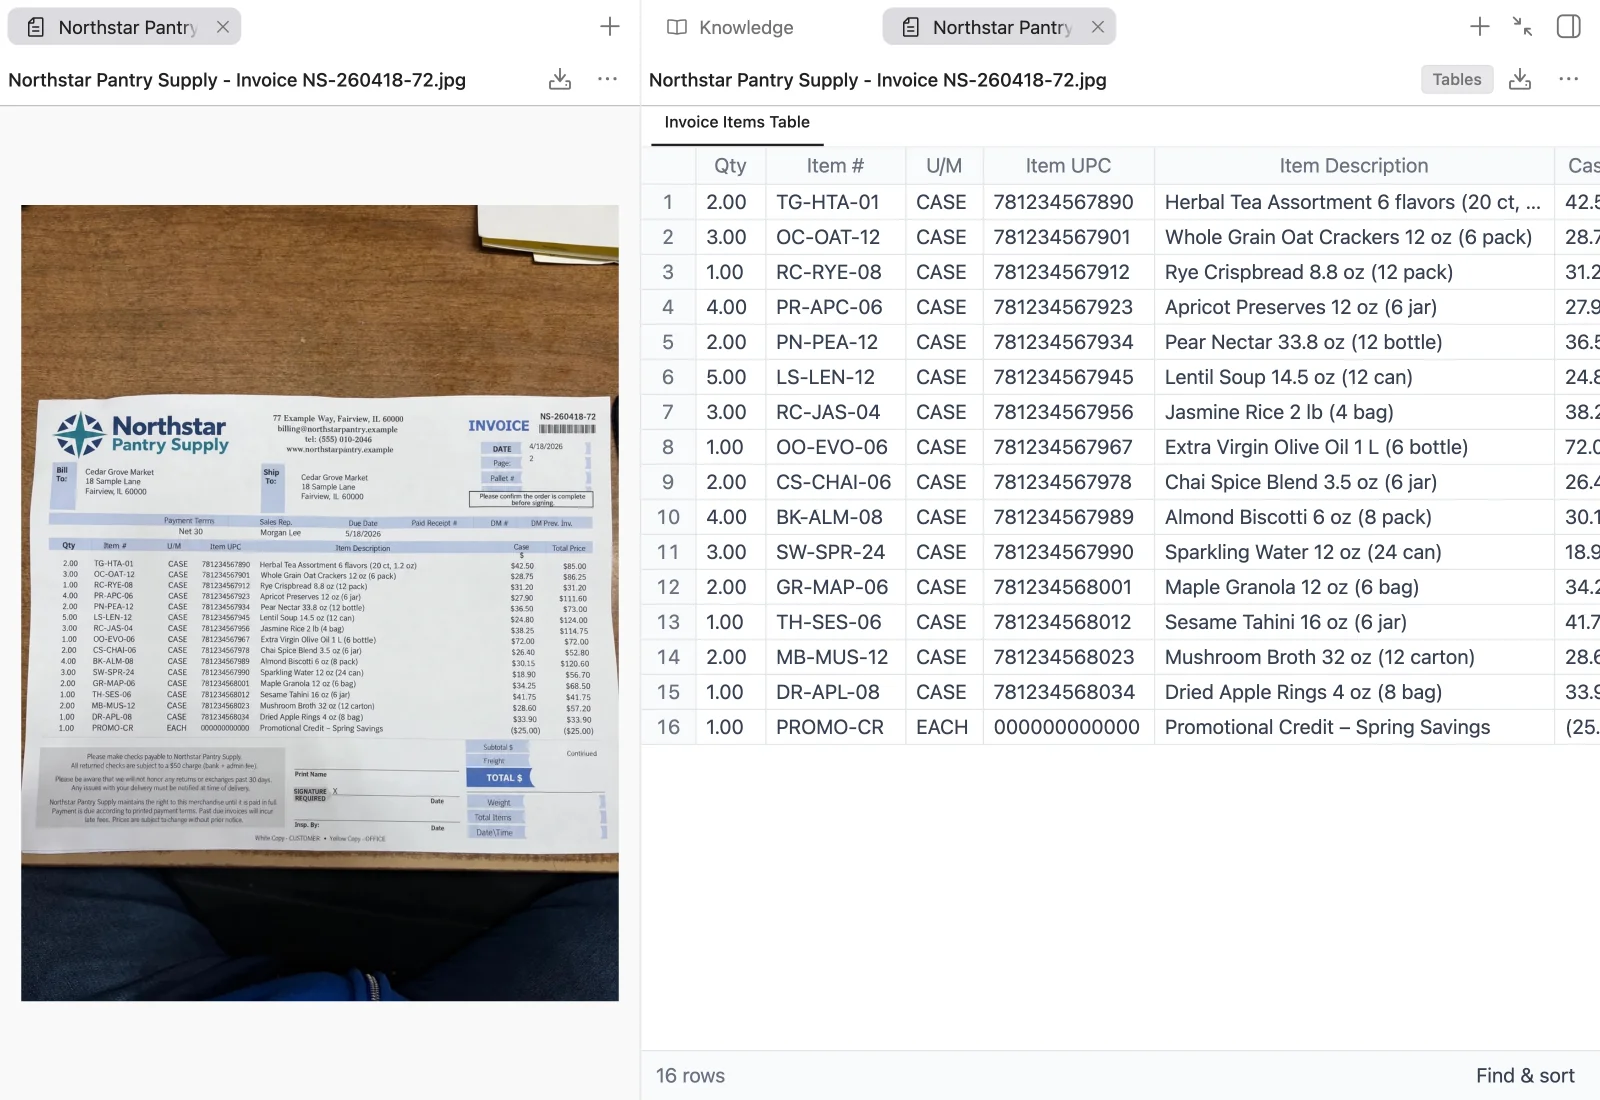
Task: Open the Knowledge tab
Action: pyautogui.click(x=730, y=27)
